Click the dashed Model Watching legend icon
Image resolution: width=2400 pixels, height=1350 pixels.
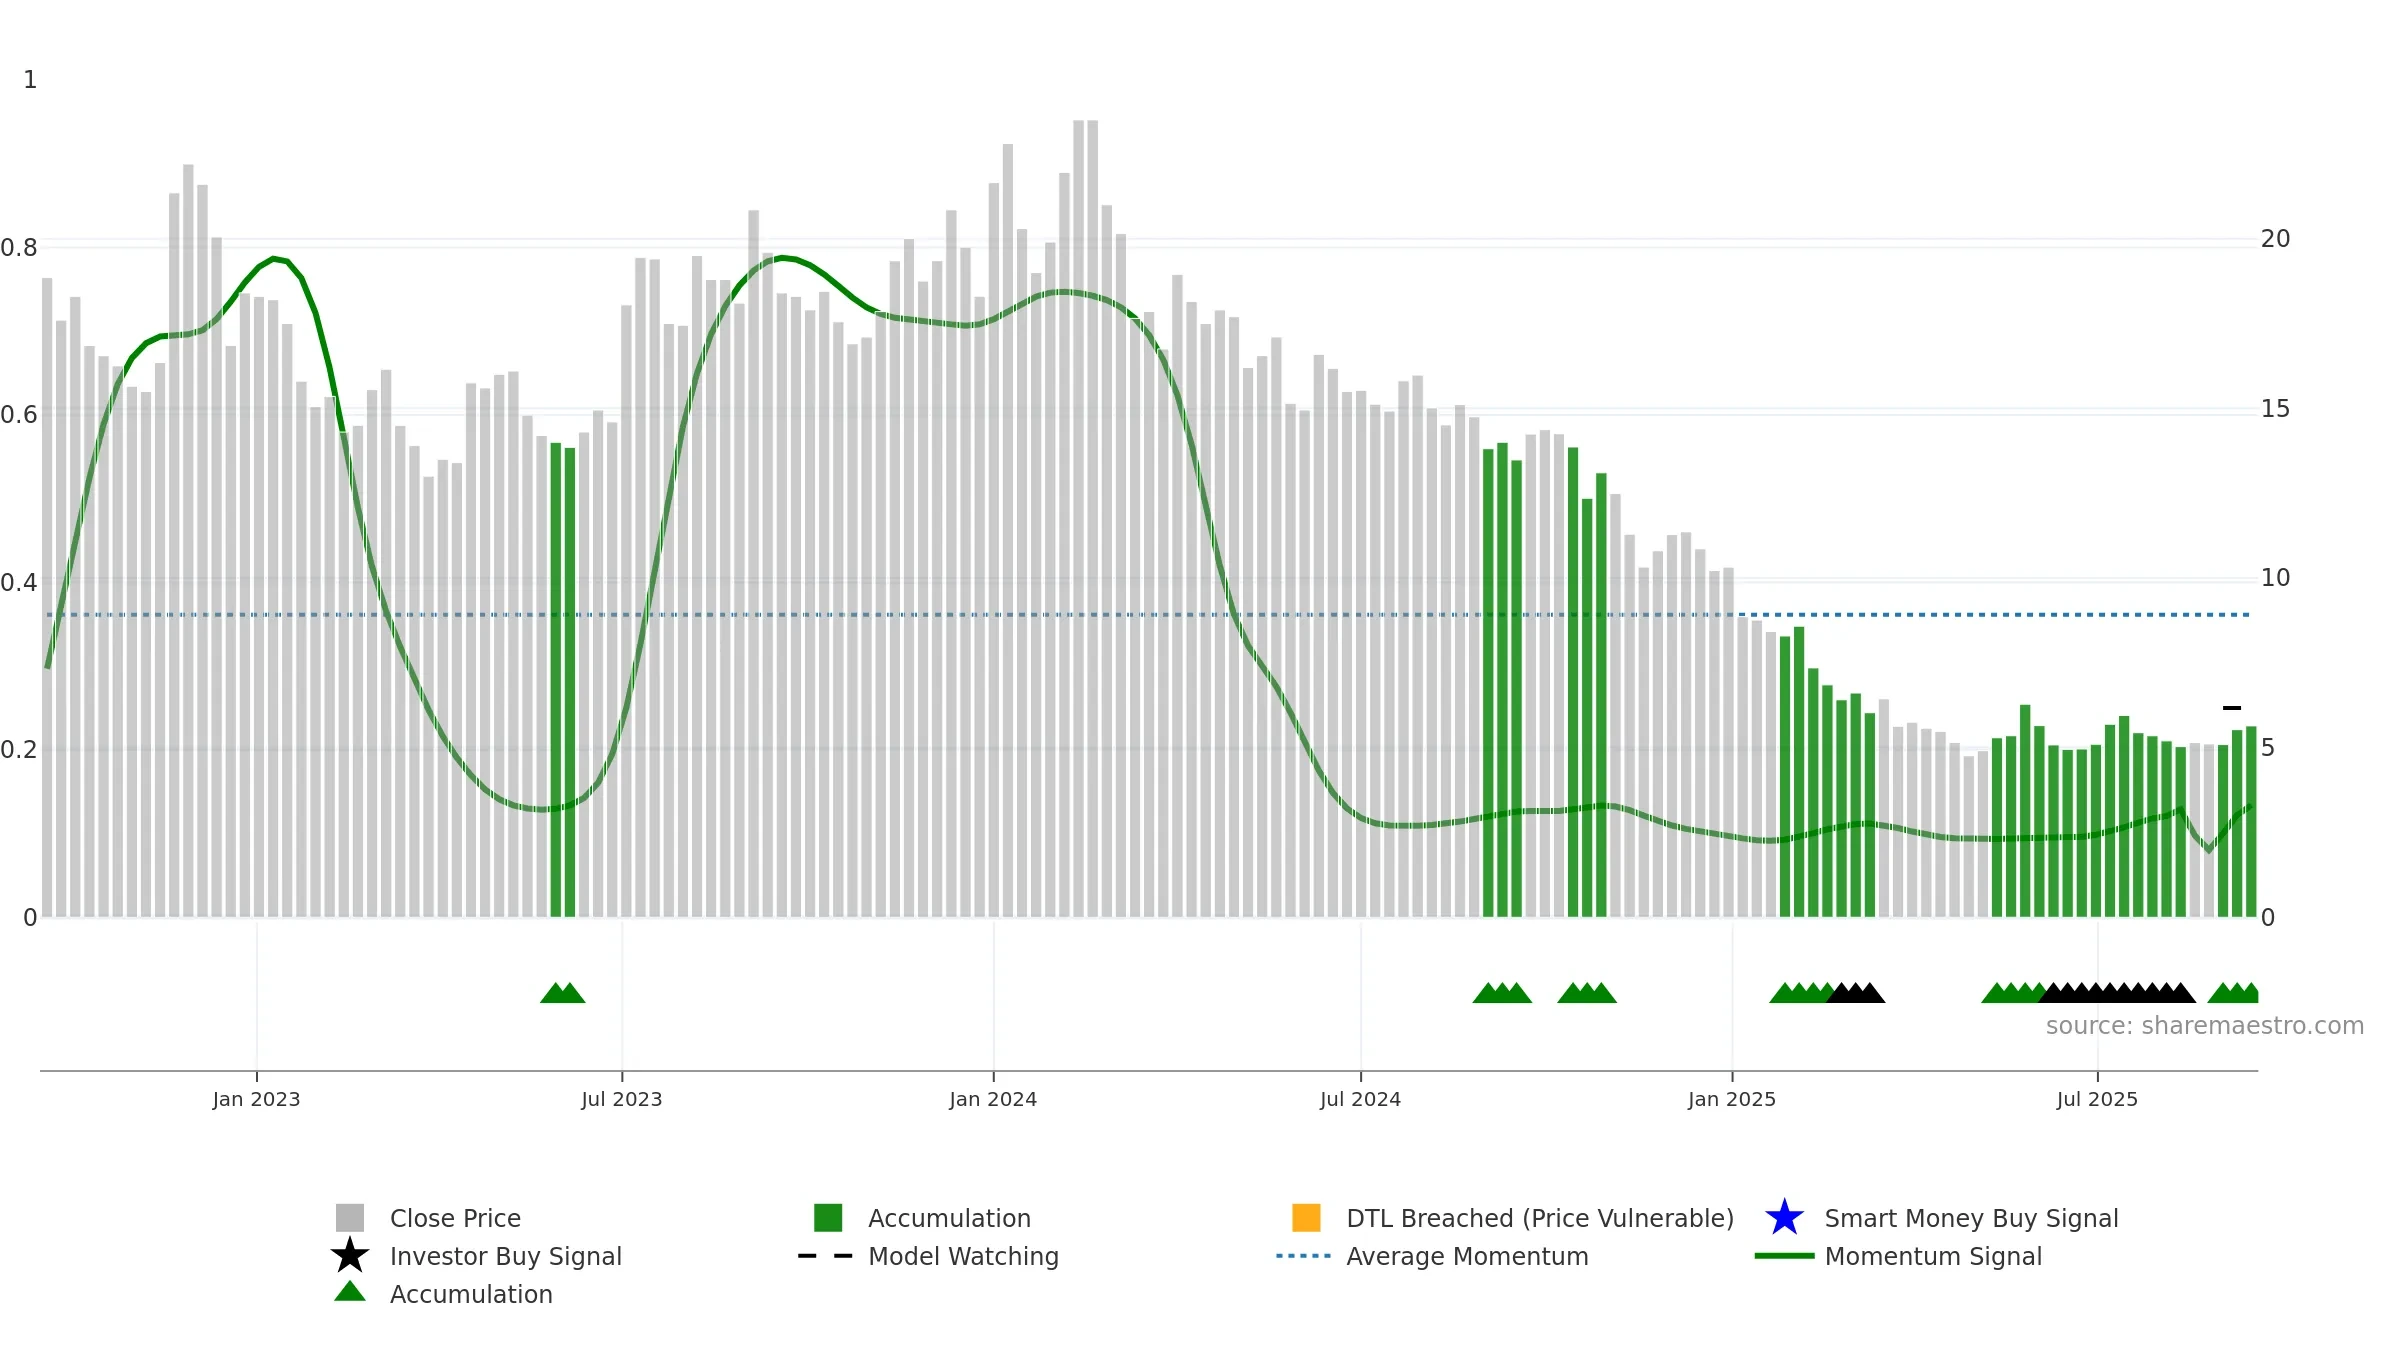(825, 1255)
